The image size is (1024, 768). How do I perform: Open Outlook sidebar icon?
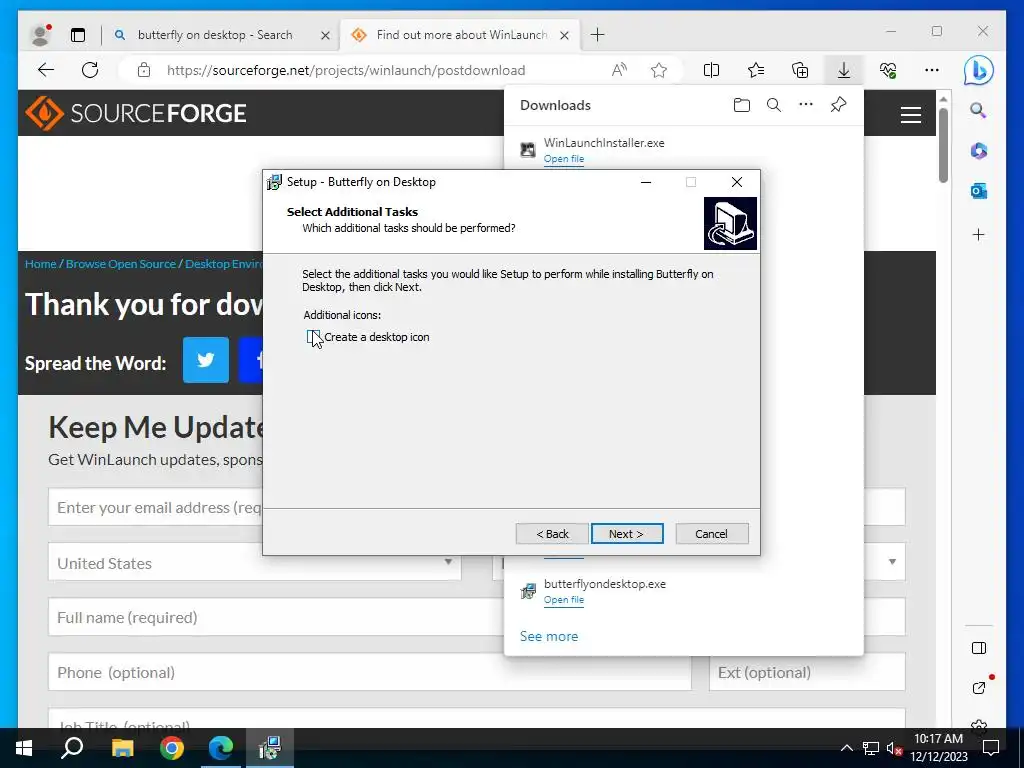(978, 191)
